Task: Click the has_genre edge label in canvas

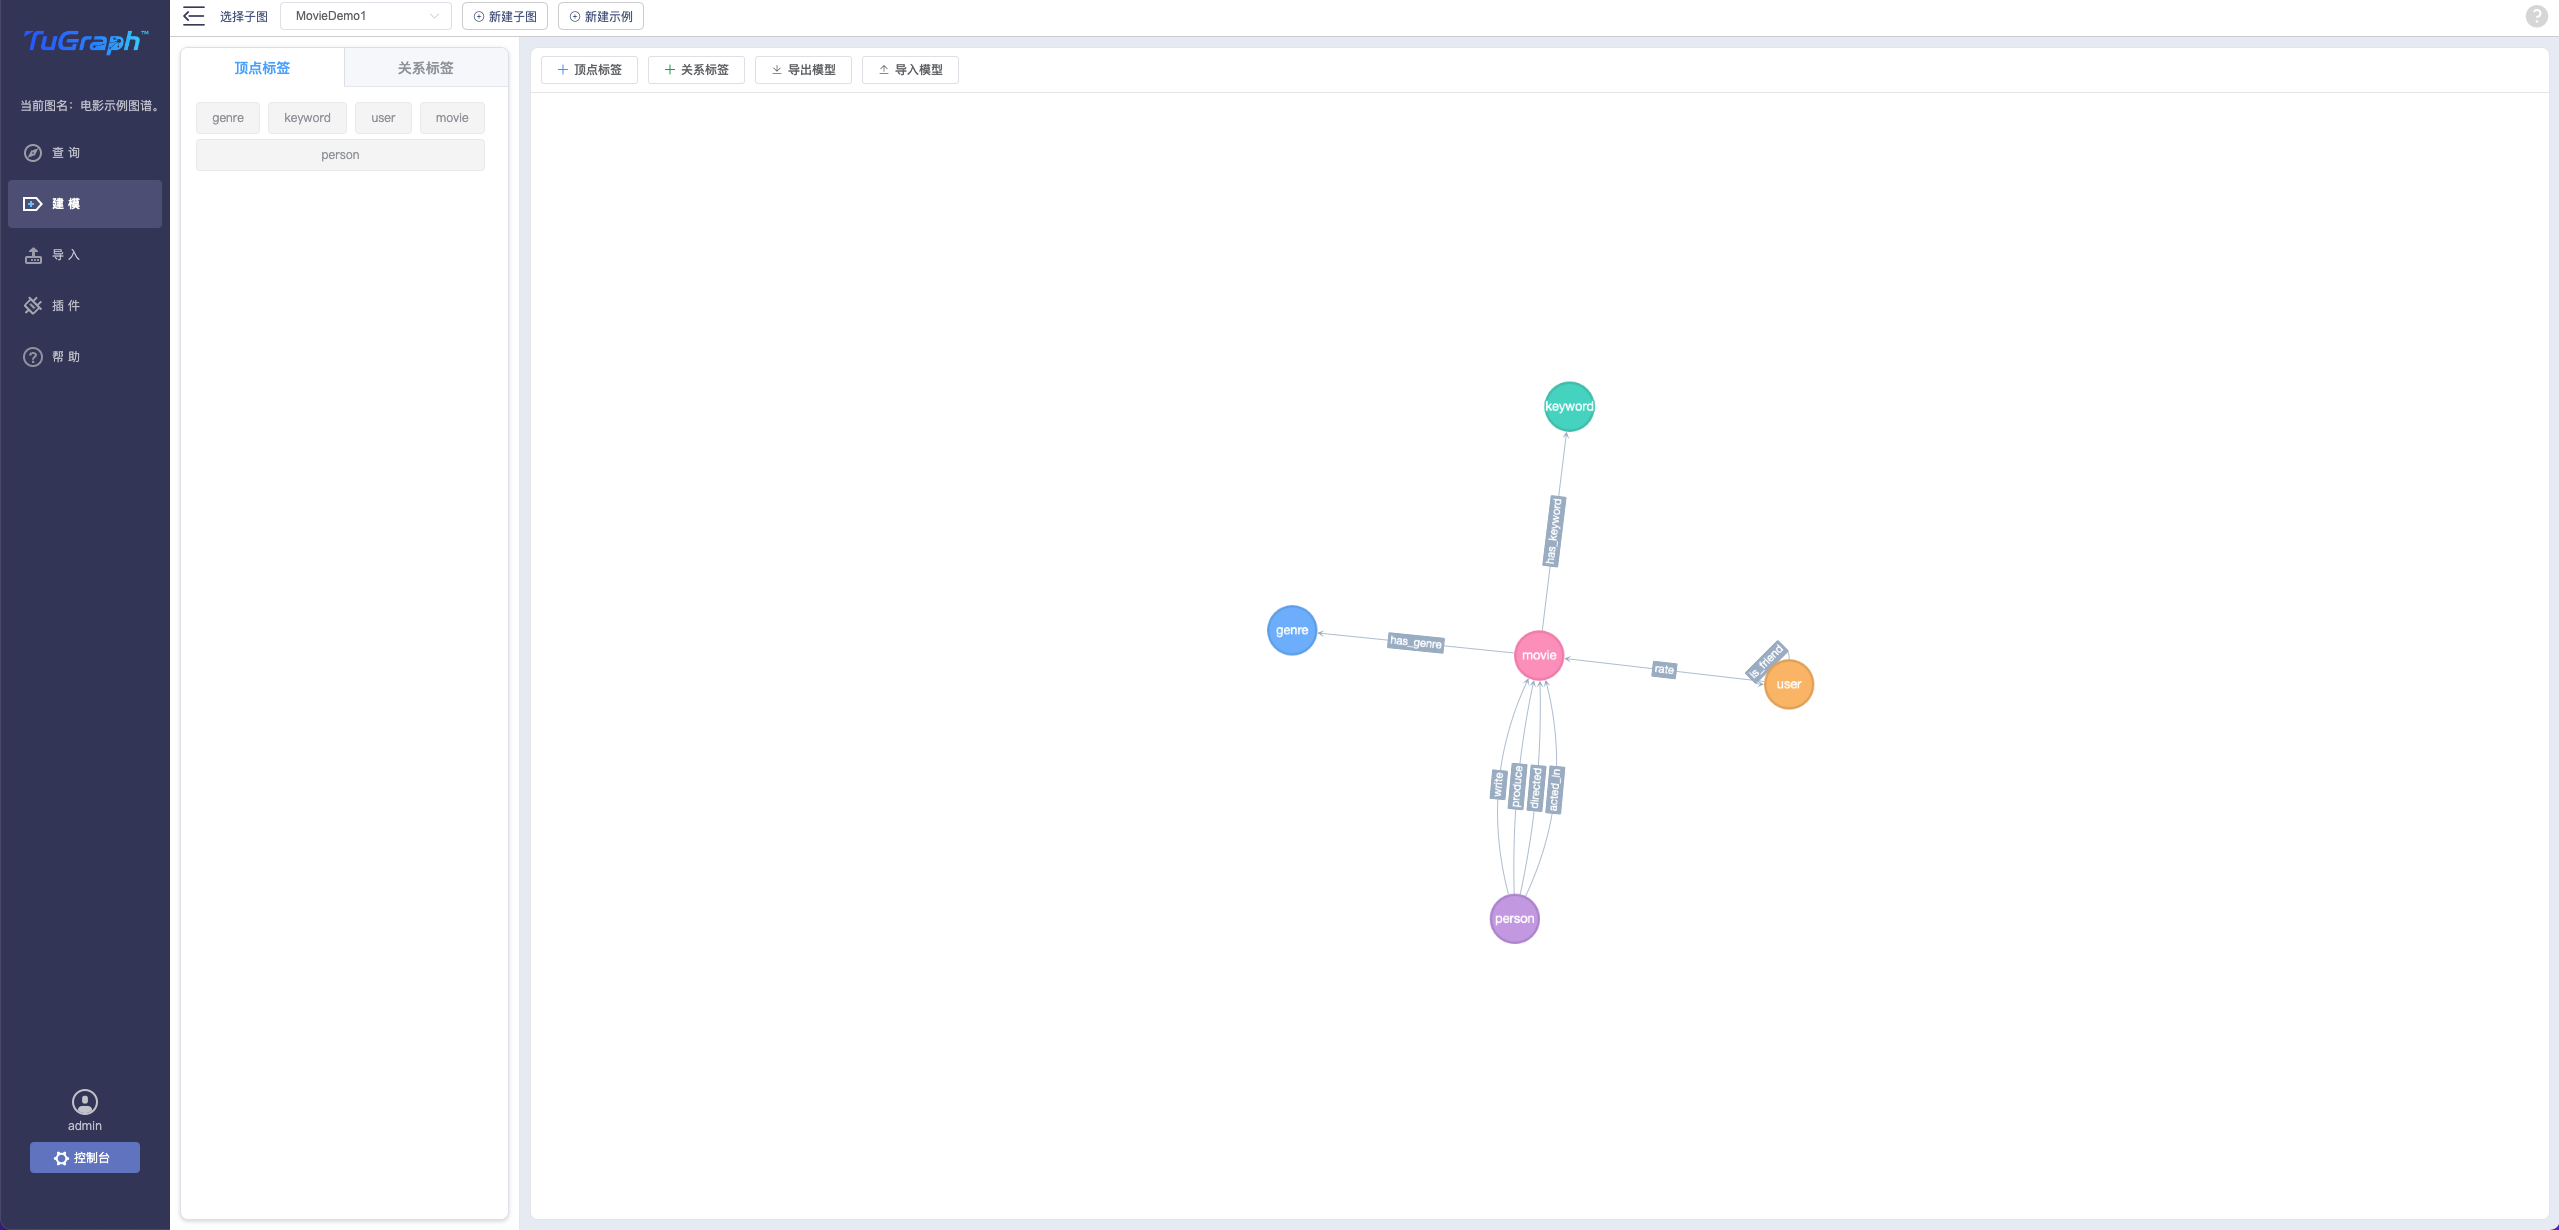Action: tap(1415, 642)
